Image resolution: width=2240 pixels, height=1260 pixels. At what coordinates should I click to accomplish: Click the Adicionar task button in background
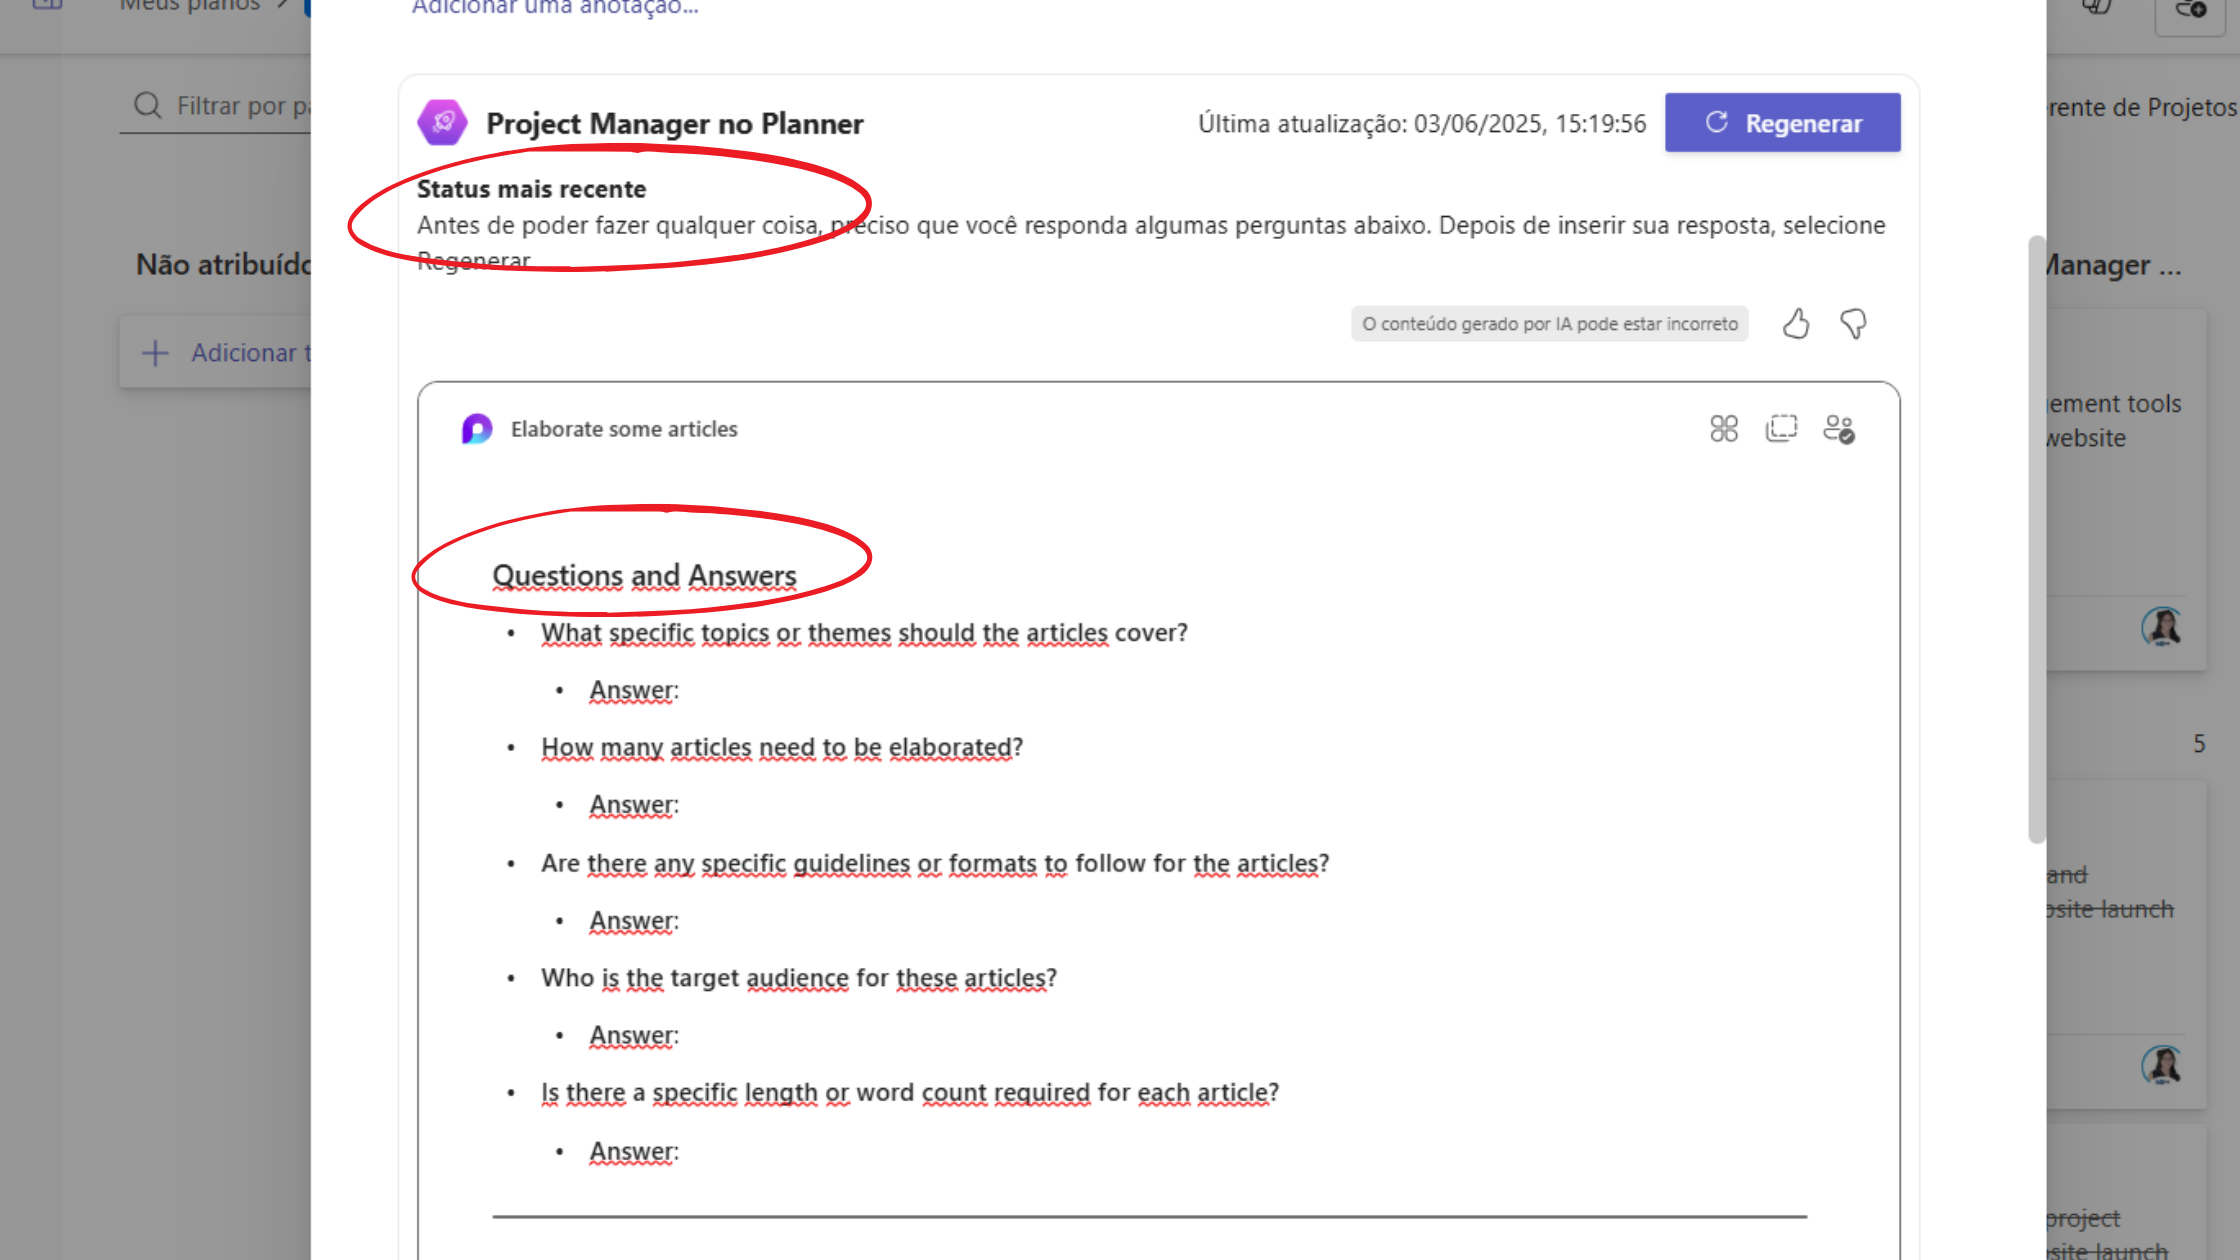216,353
